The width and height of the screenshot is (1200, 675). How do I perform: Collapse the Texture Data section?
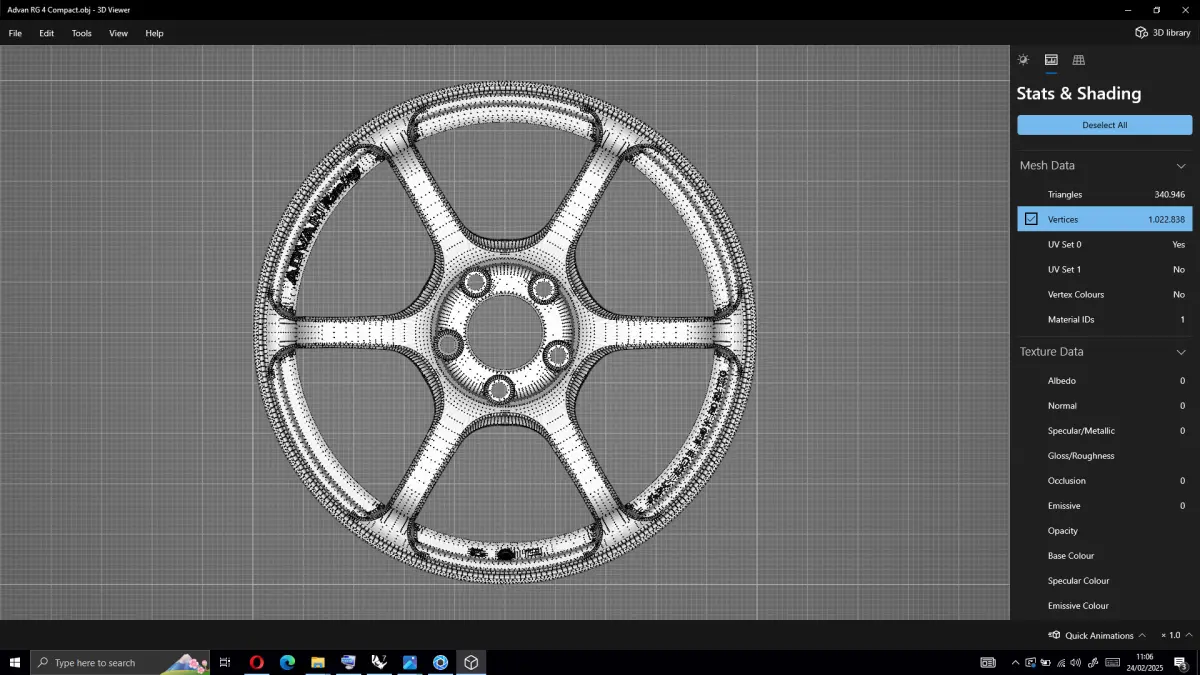[1181, 352]
